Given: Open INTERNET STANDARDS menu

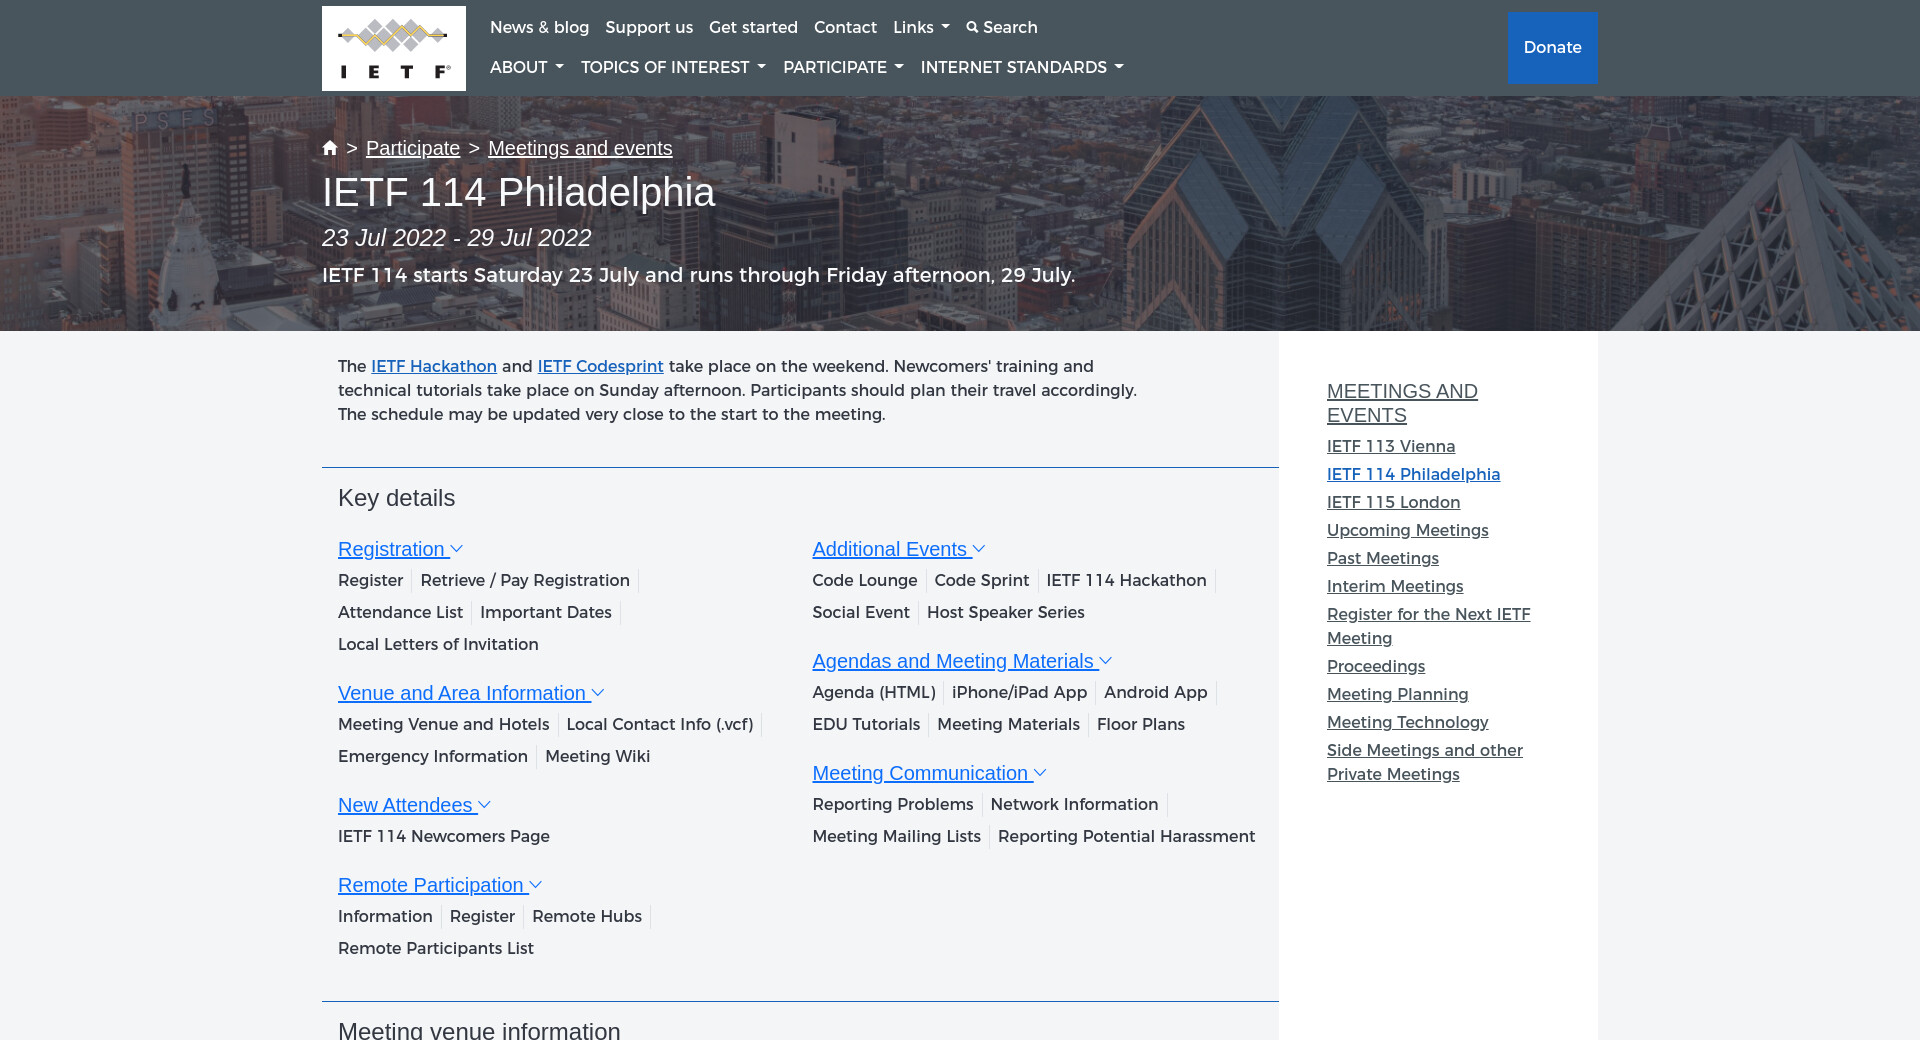Looking at the screenshot, I should [1021, 67].
